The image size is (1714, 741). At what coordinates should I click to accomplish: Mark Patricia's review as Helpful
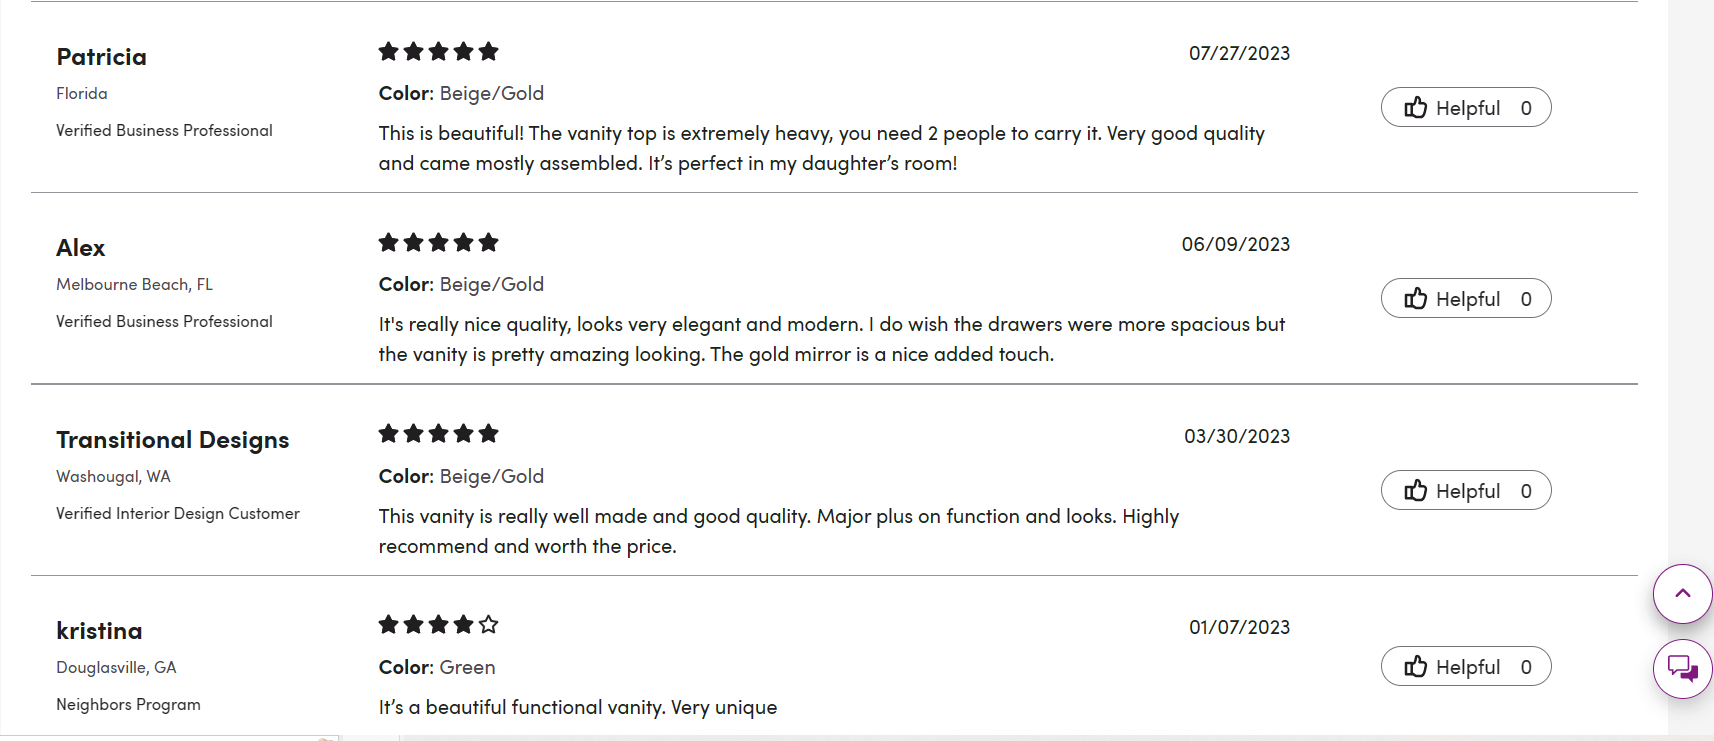click(1466, 108)
